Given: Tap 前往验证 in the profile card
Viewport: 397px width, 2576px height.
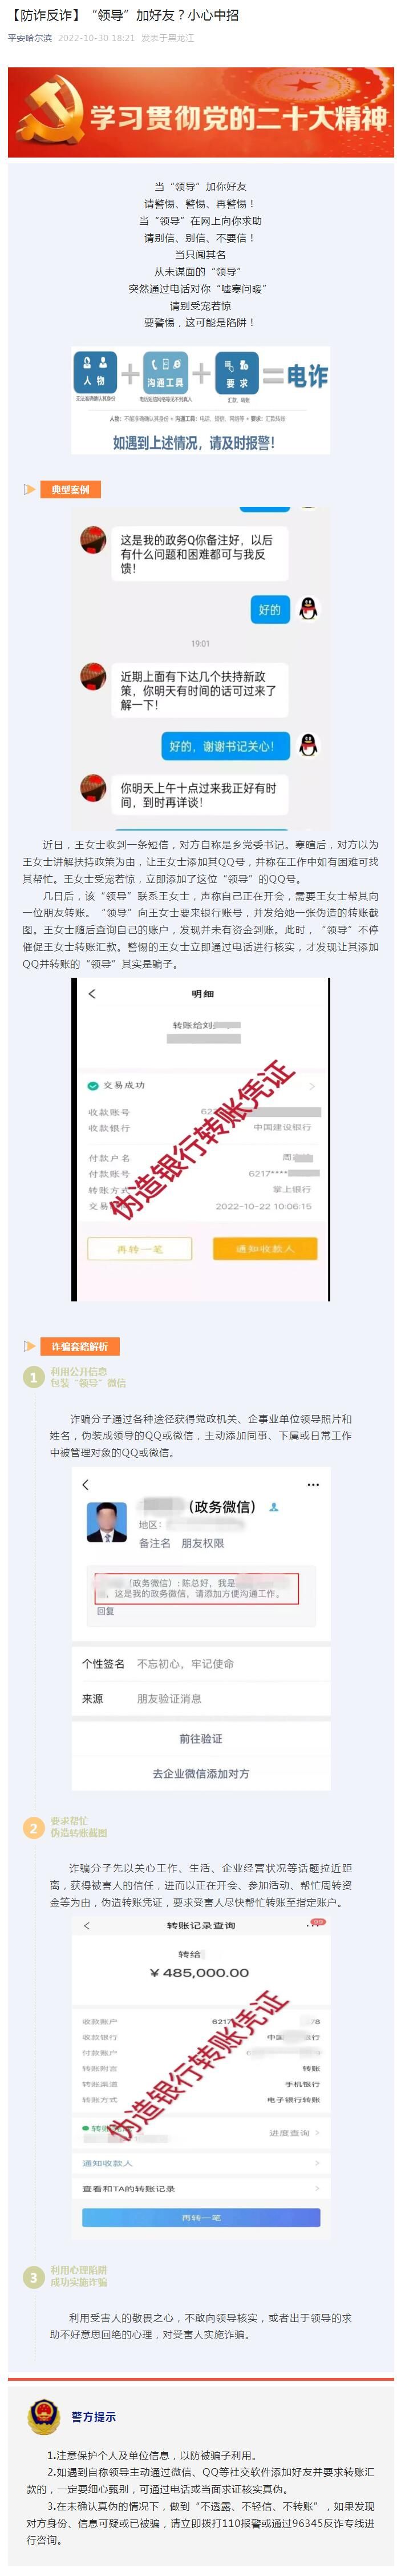Looking at the screenshot, I should coord(201,1738).
